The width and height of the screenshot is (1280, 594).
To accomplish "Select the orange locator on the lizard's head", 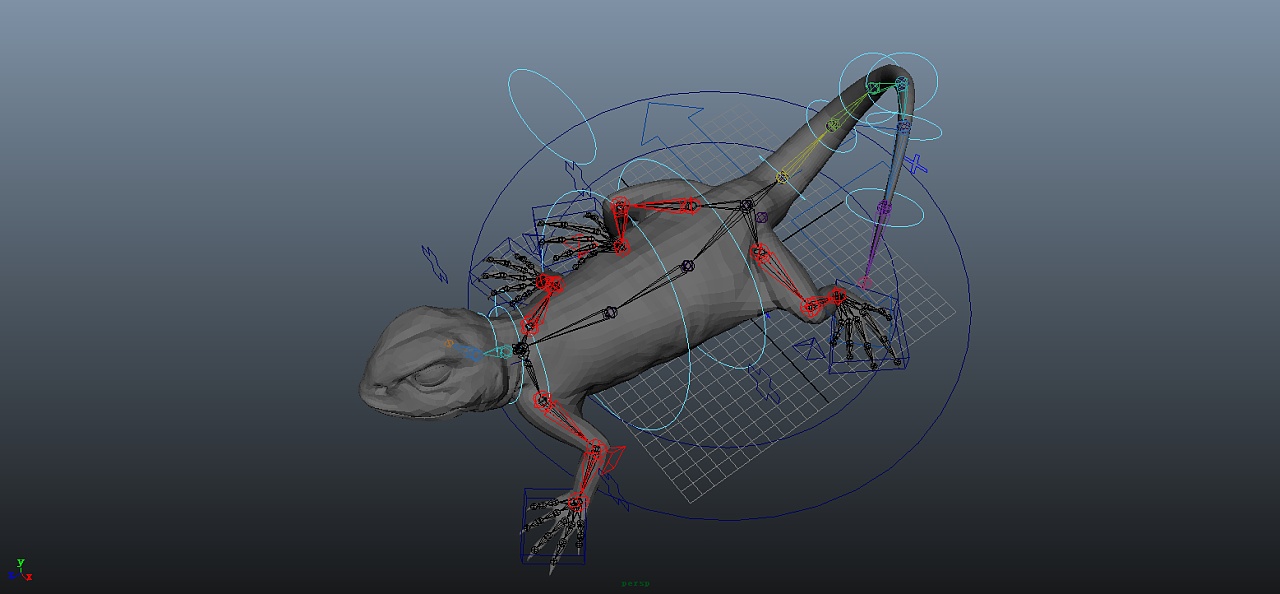I will [x=449, y=343].
